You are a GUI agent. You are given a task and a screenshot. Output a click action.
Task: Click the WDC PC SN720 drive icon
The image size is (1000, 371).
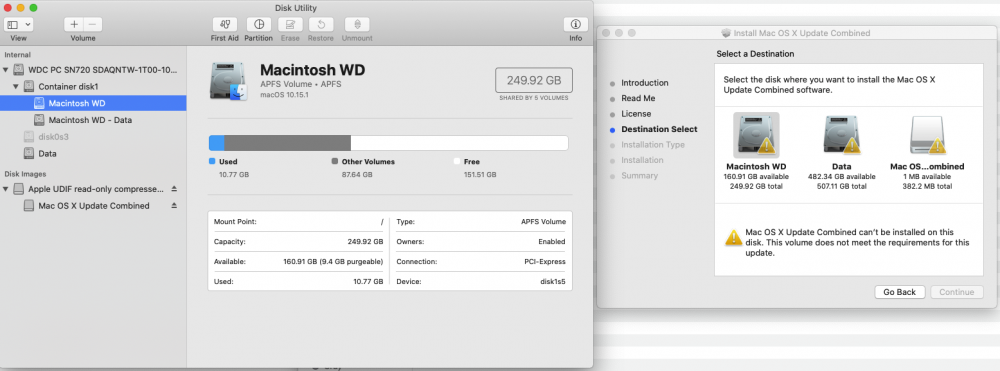pyautogui.click(x=18, y=69)
